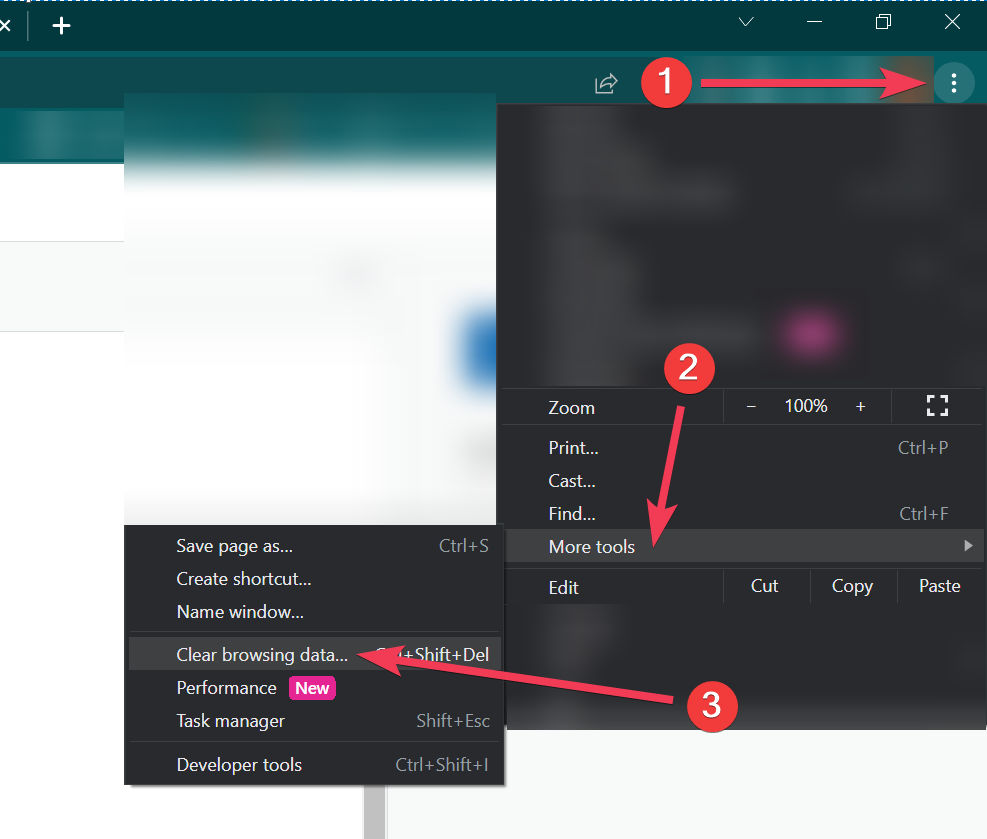Click Copy in the Edit row
987x839 pixels.
tap(852, 586)
